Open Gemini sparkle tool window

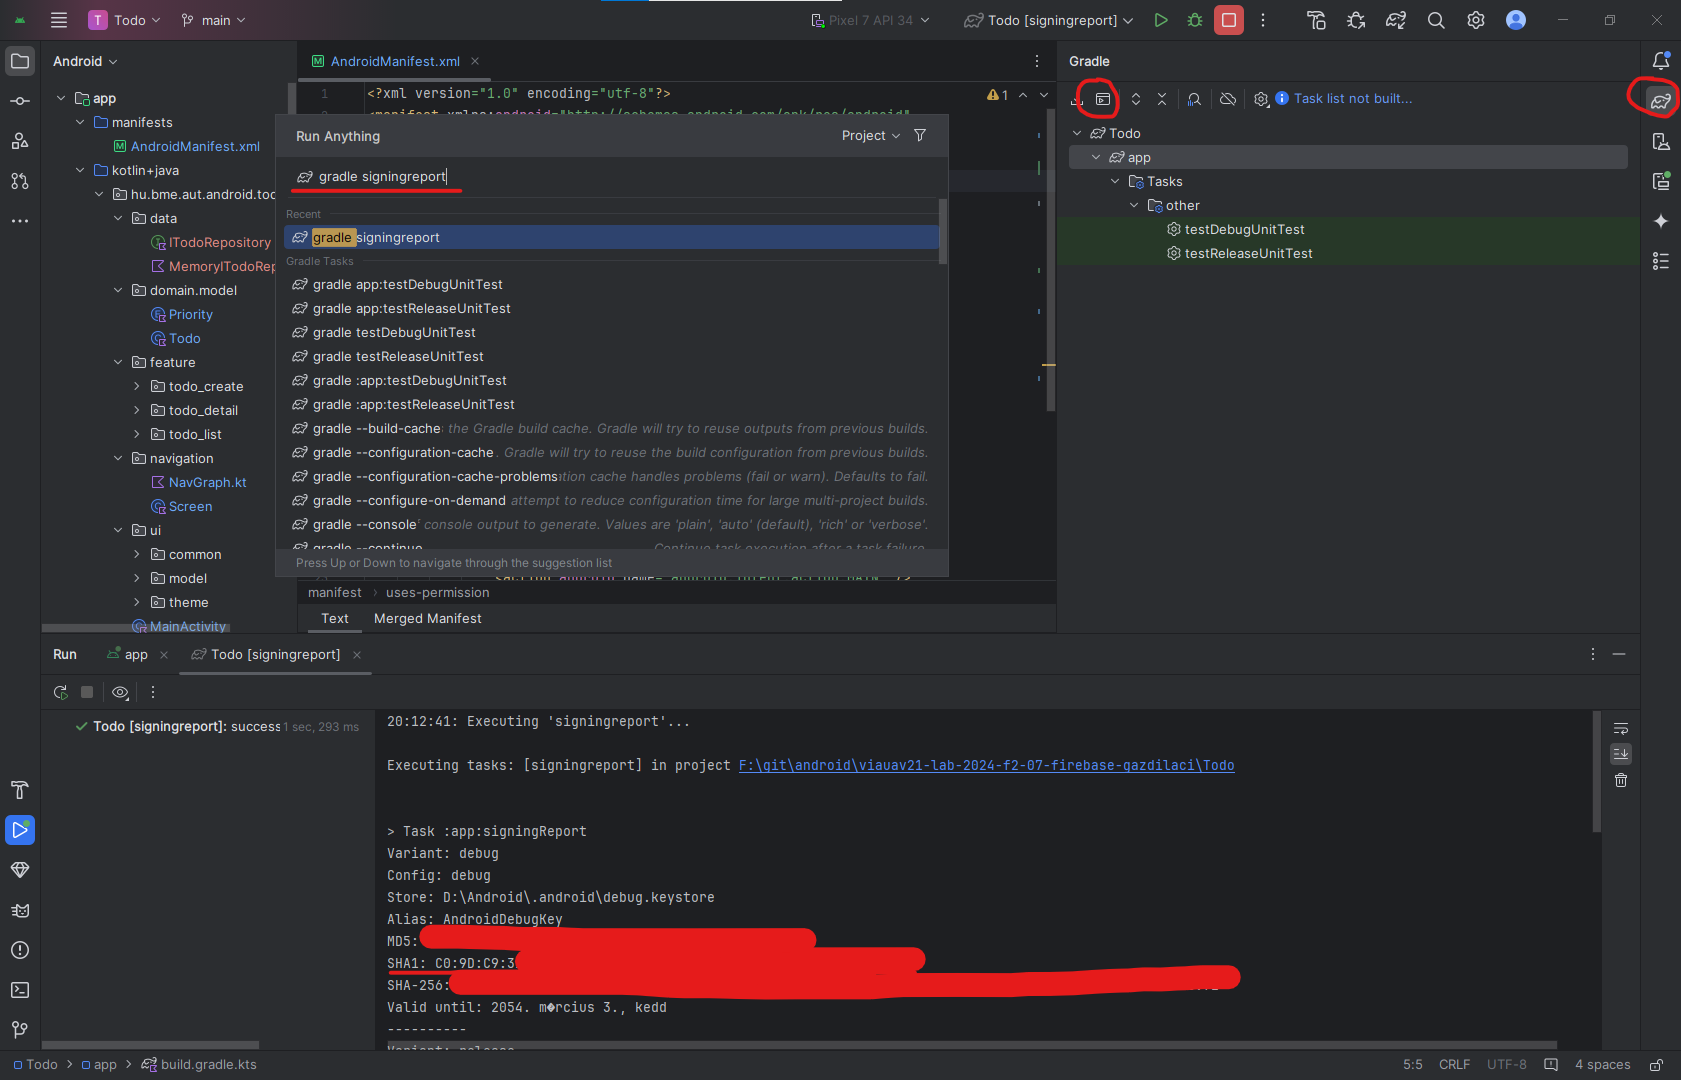[1661, 221]
